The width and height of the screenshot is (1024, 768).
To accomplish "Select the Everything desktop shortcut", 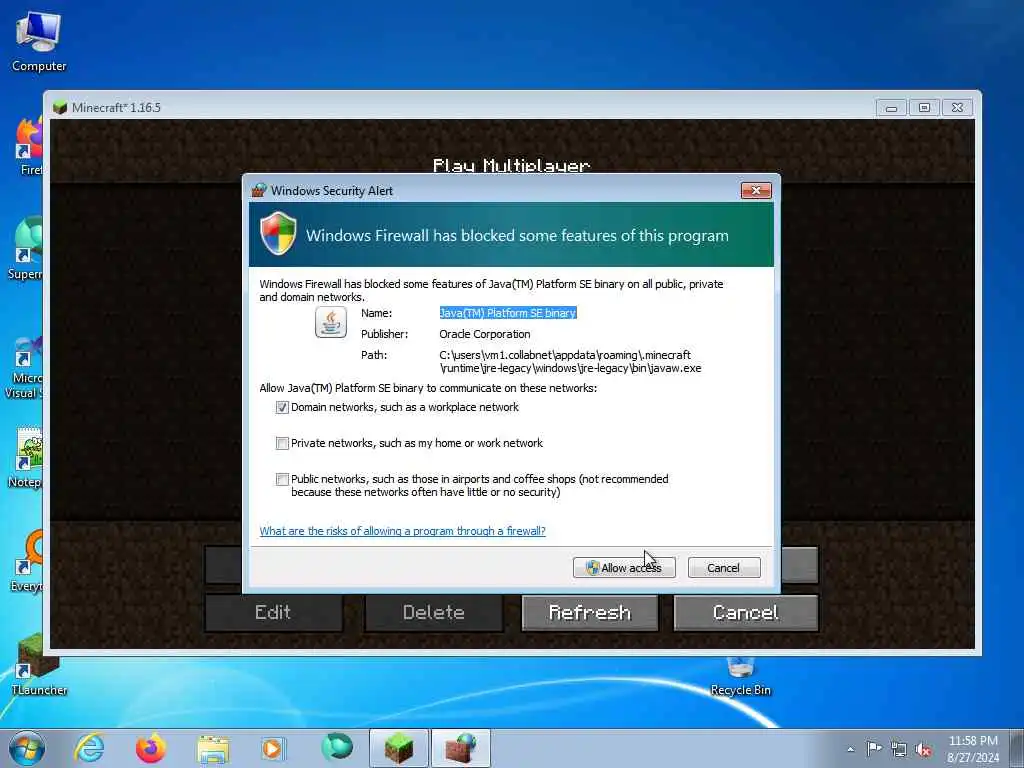I will point(27,562).
